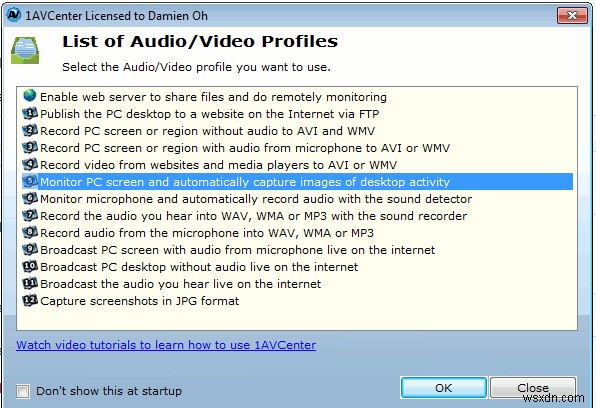Confirm selection with the OK button
Image resolution: width=596 pixels, height=408 pixels.
point(444,388)
